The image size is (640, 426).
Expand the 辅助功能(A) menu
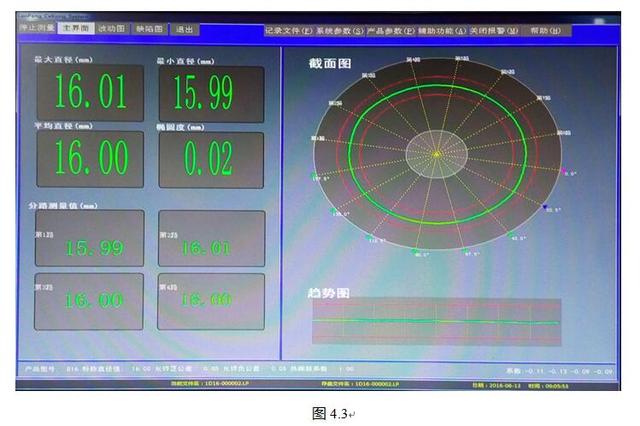pyautogui.click(x=445, y=31)
